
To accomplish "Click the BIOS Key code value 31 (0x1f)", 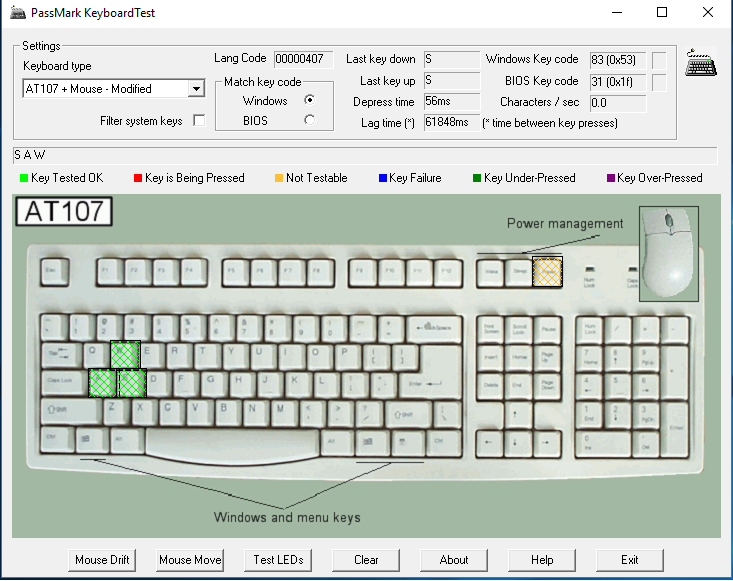I will point(618,82).
